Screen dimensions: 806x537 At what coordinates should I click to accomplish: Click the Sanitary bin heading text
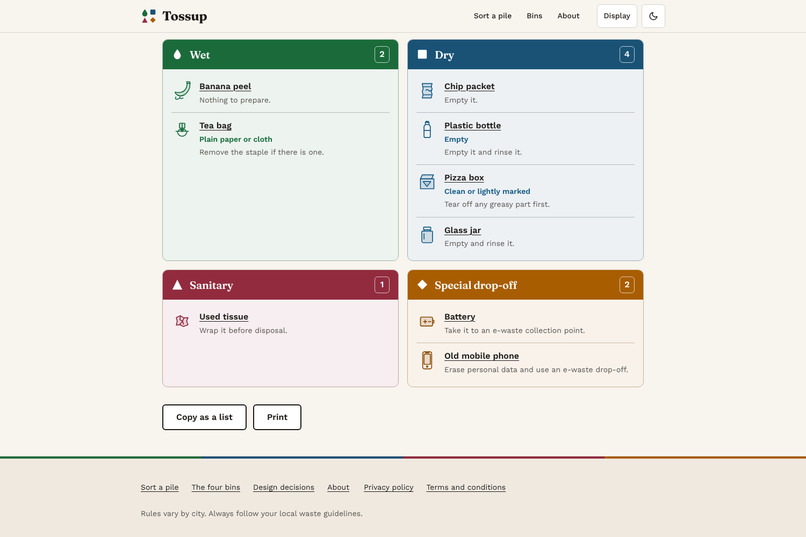click(211, 285)
